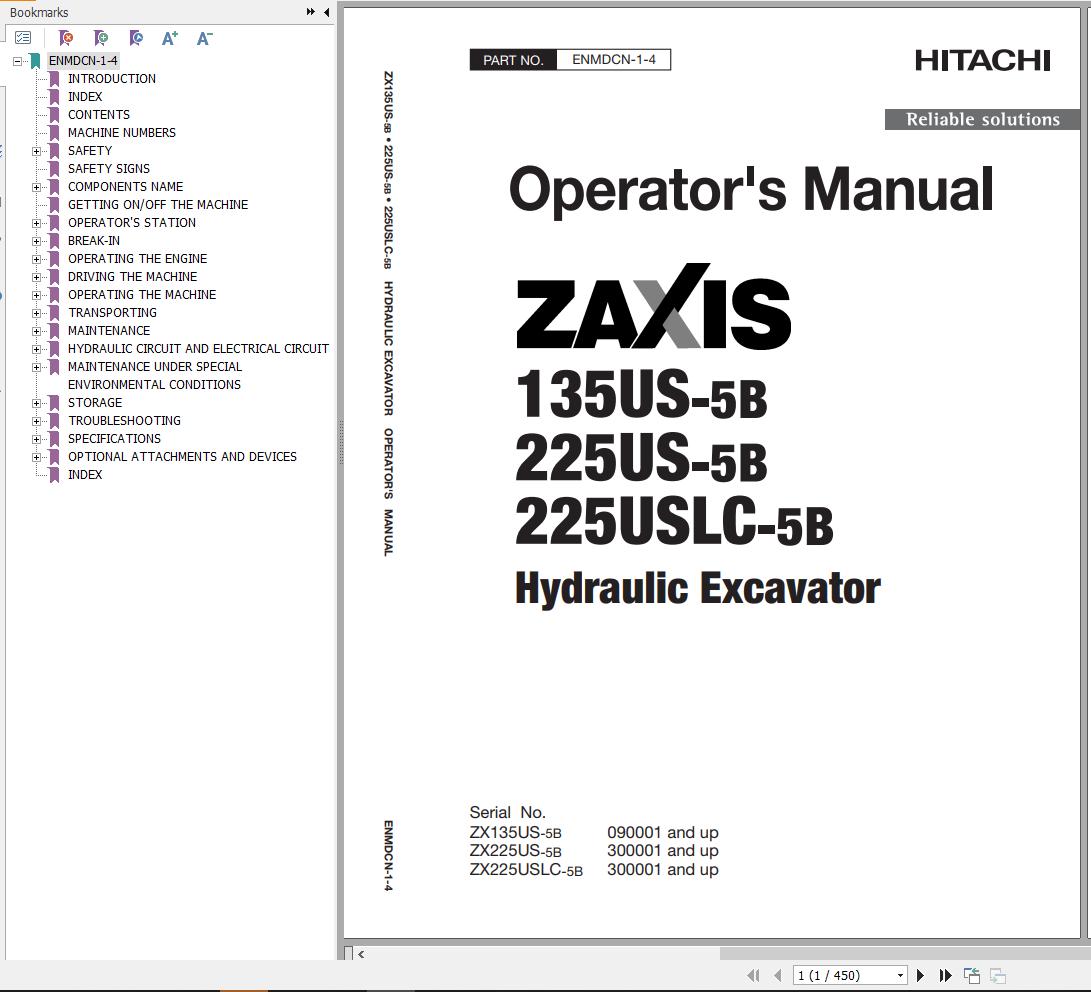Collapse the Bookmarks panel with left arrow
The height and width of the screenshot is (992, 1091).
tap(326, 12)
